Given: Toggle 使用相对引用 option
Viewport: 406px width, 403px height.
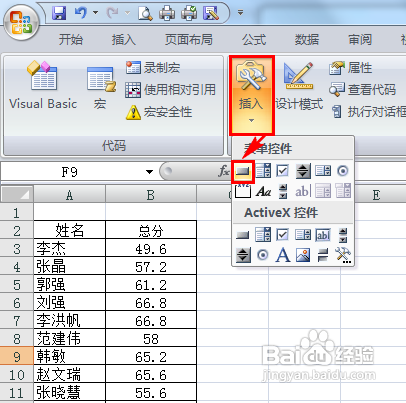Looking at the screenshot, I should click(170, 90).
